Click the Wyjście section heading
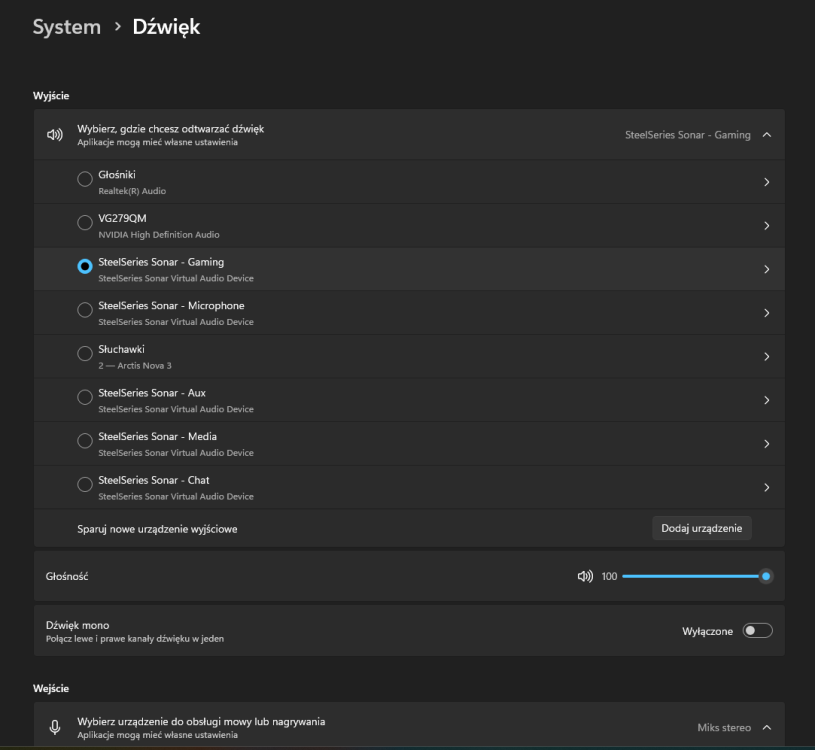This screenshot has height=750, width=815. (51, 96)
